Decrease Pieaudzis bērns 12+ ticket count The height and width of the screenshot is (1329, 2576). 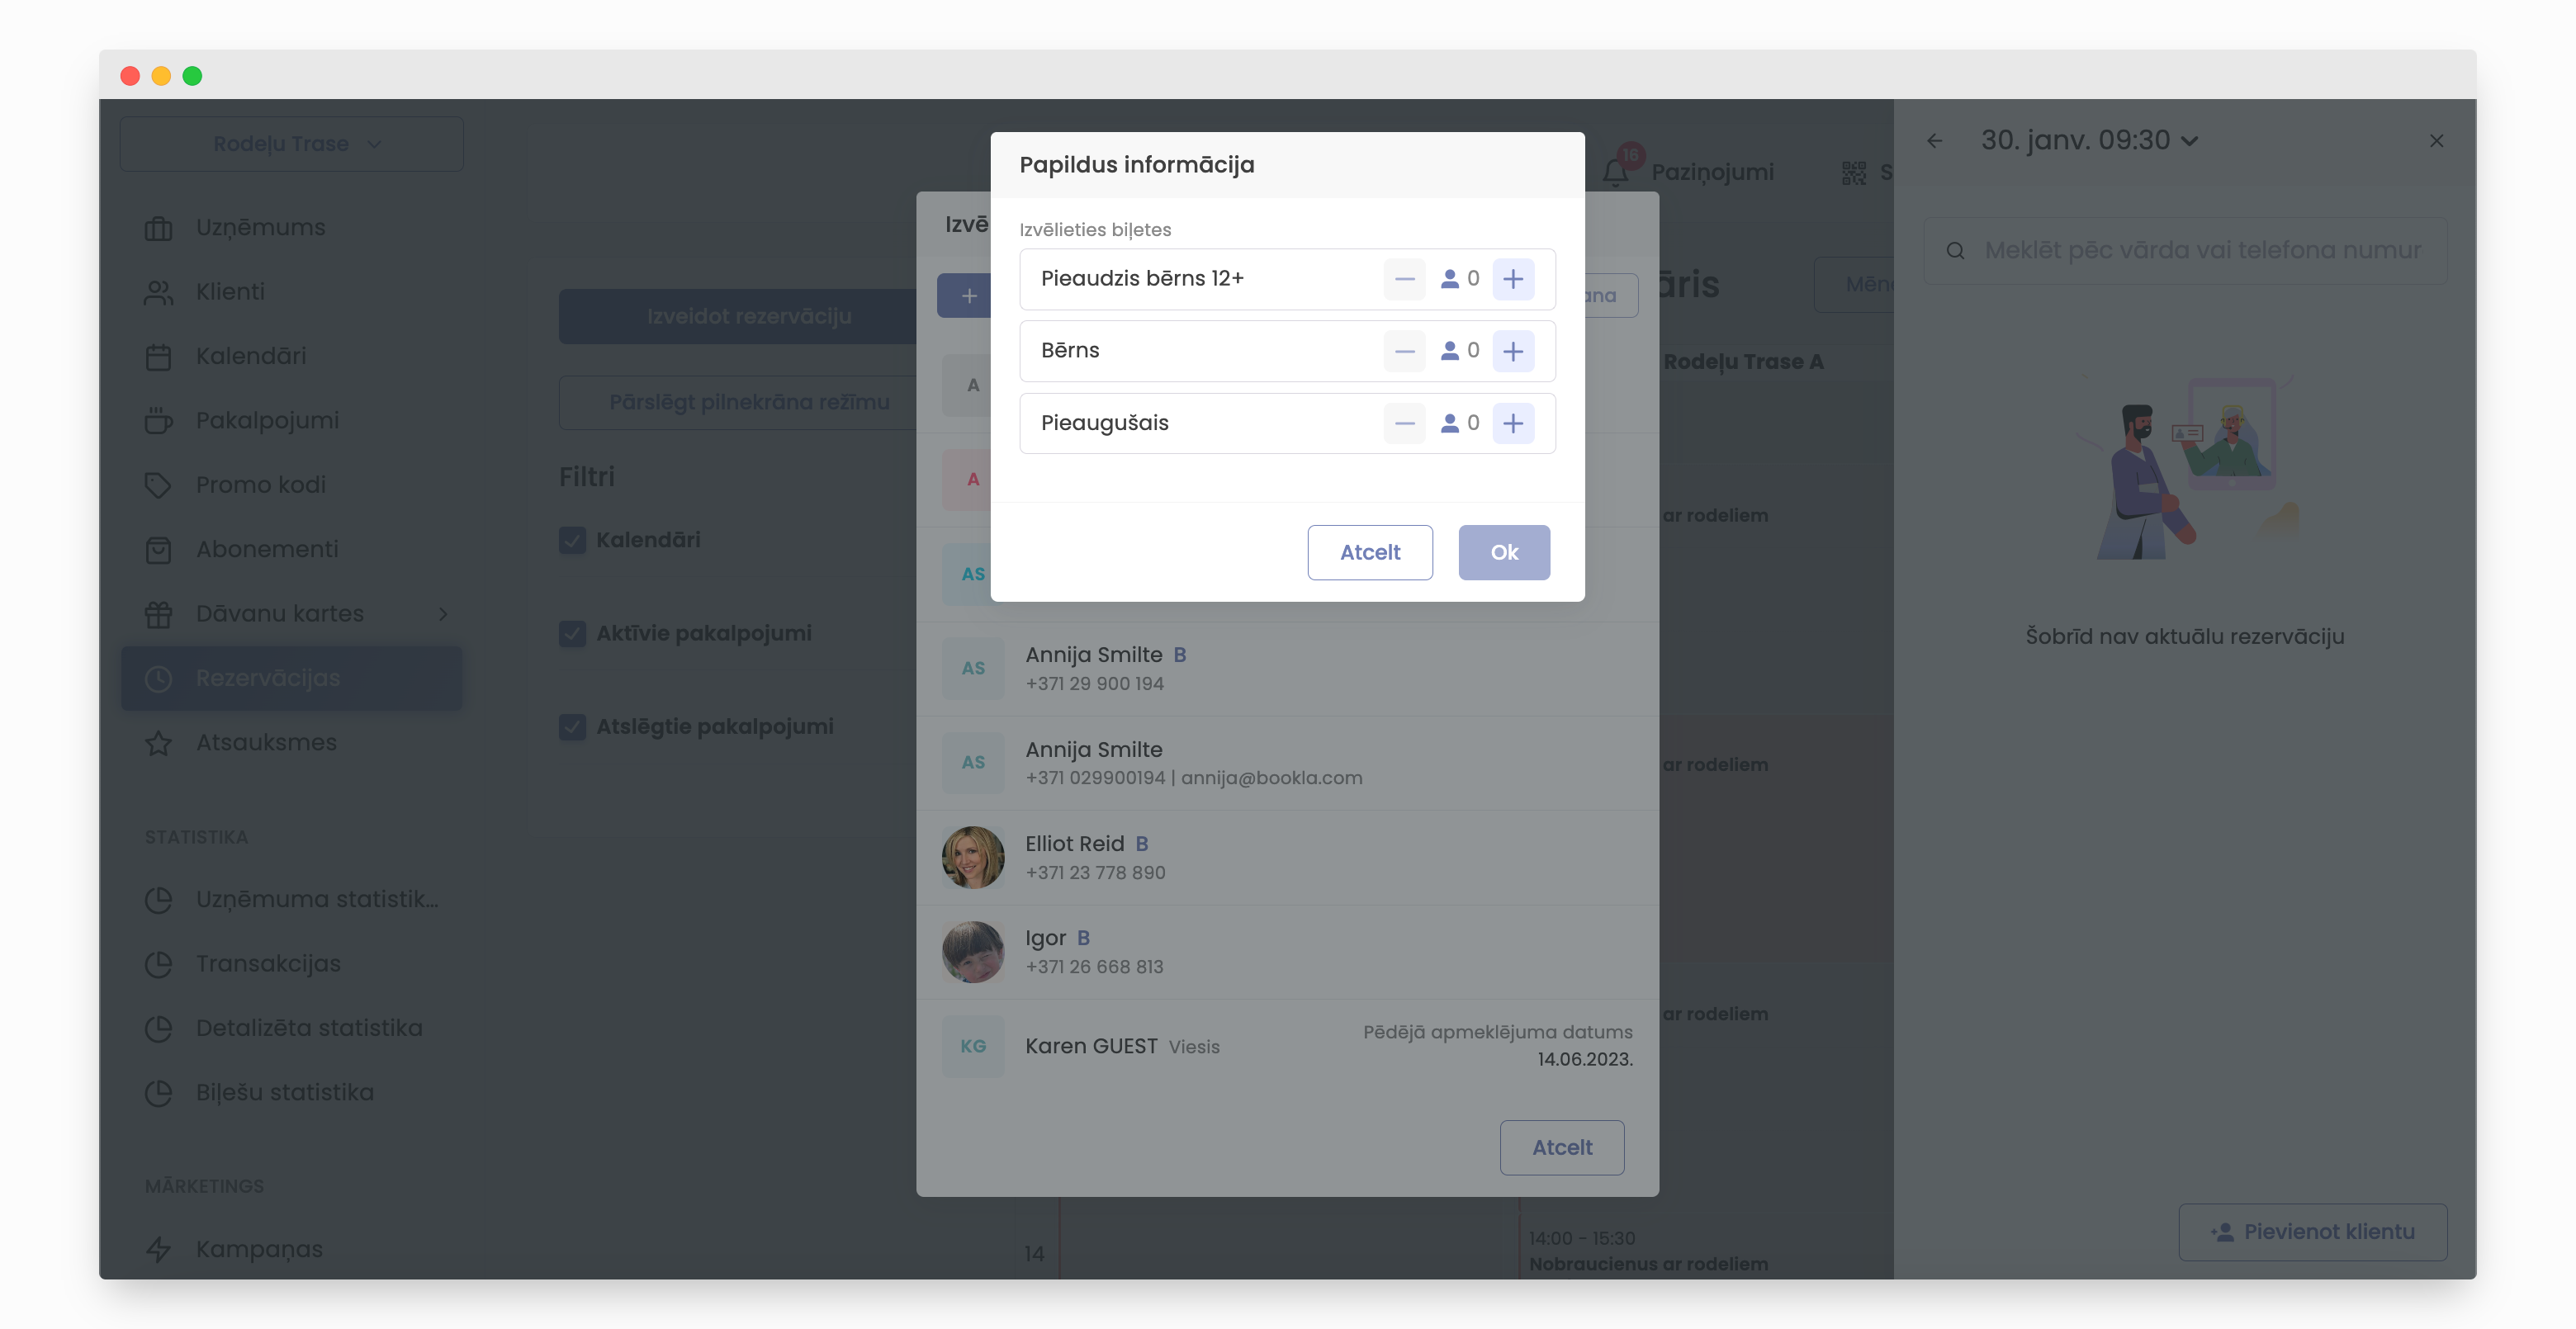pos(1404,279)
